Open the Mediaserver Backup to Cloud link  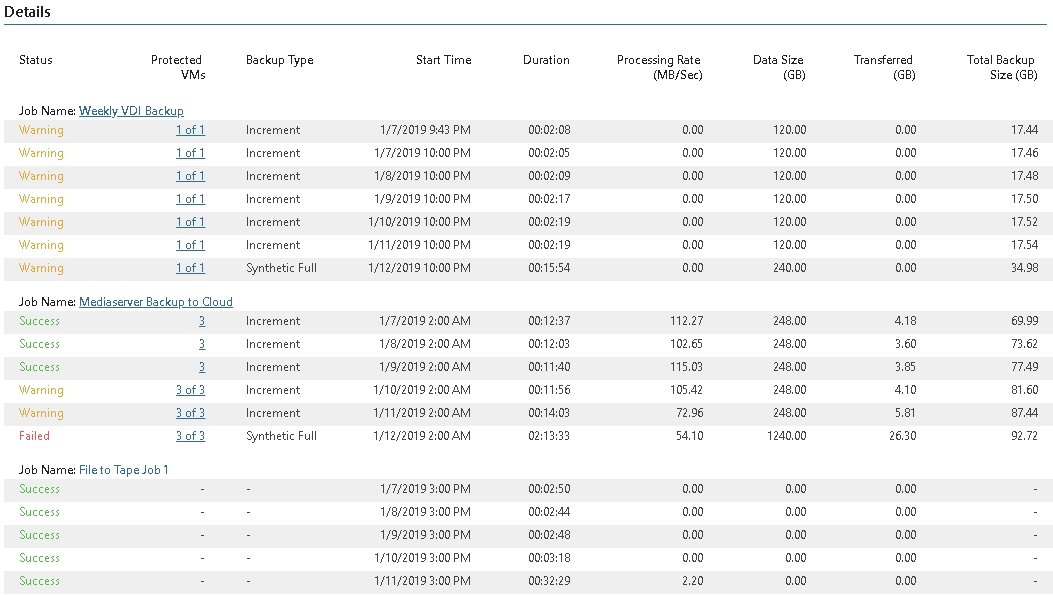point(156,302)
